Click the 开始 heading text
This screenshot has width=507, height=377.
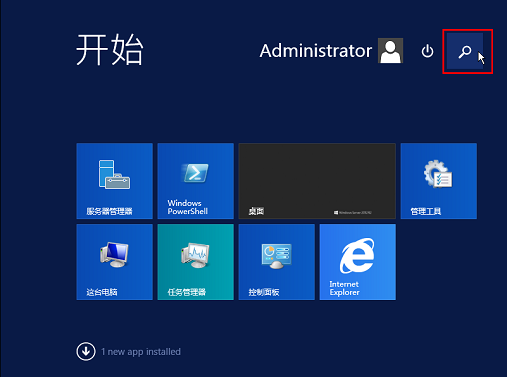pyautogui.click(x=110, y=50)
